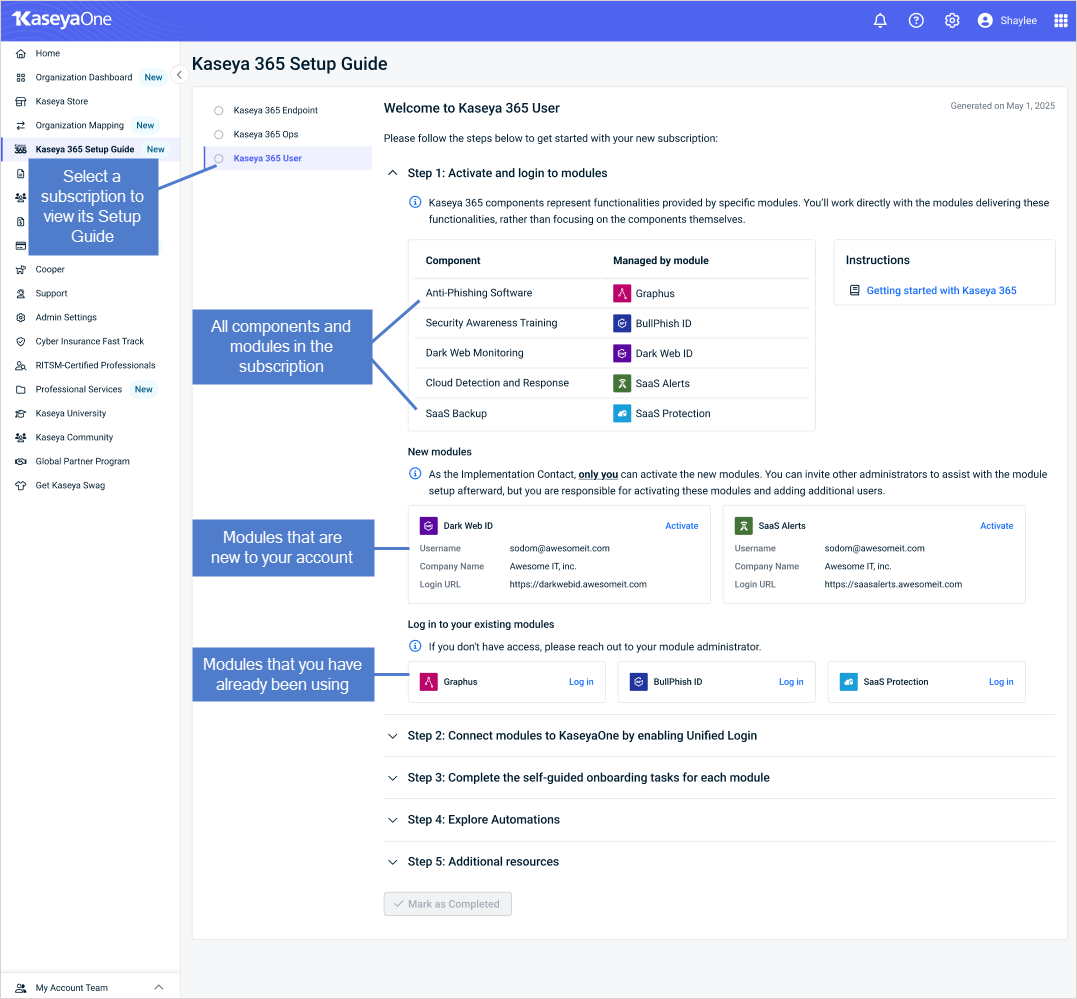Click the Get Kaseya Swag shirt icon
The image size is (1077, 999).
(21, 486)
